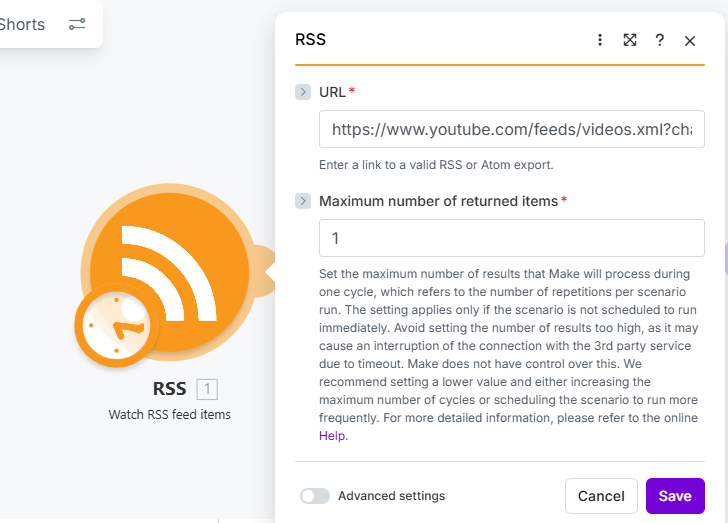
Task: Click the RSS module circle icon
Action: (169, 272)
